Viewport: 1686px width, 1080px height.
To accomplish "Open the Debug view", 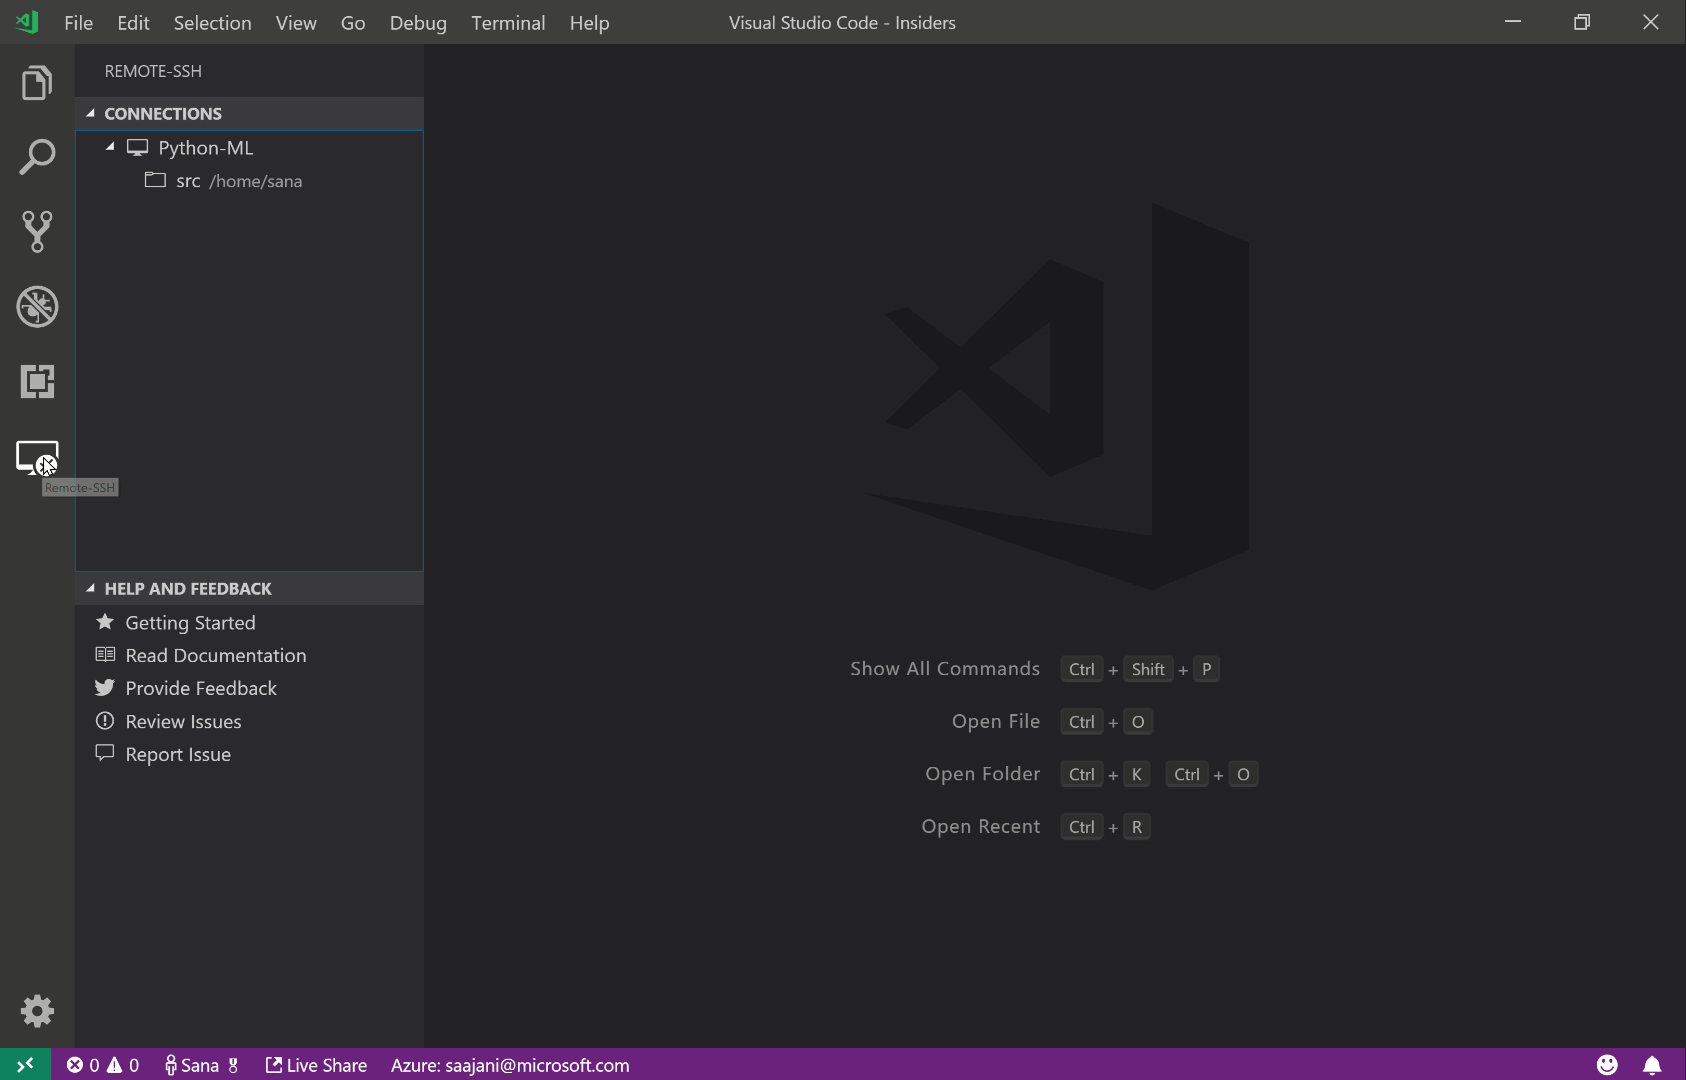I will tap(37, 307).
